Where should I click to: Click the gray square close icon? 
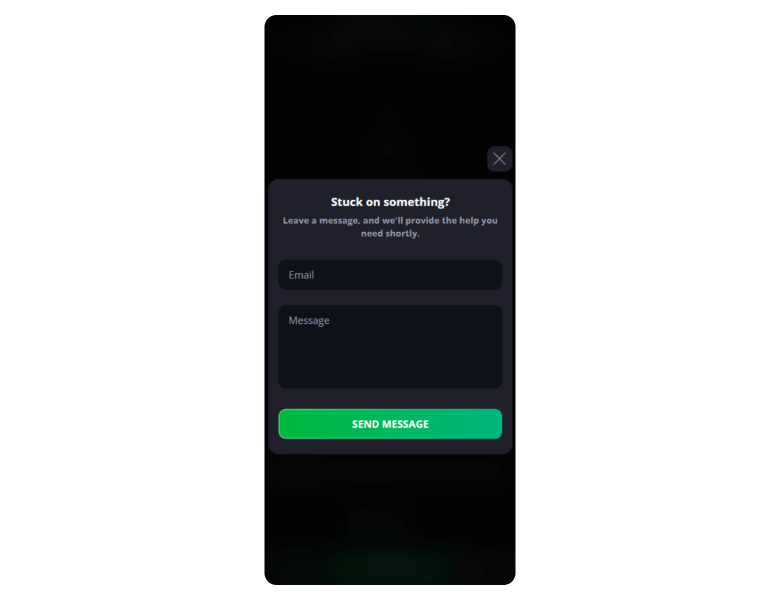499,159
